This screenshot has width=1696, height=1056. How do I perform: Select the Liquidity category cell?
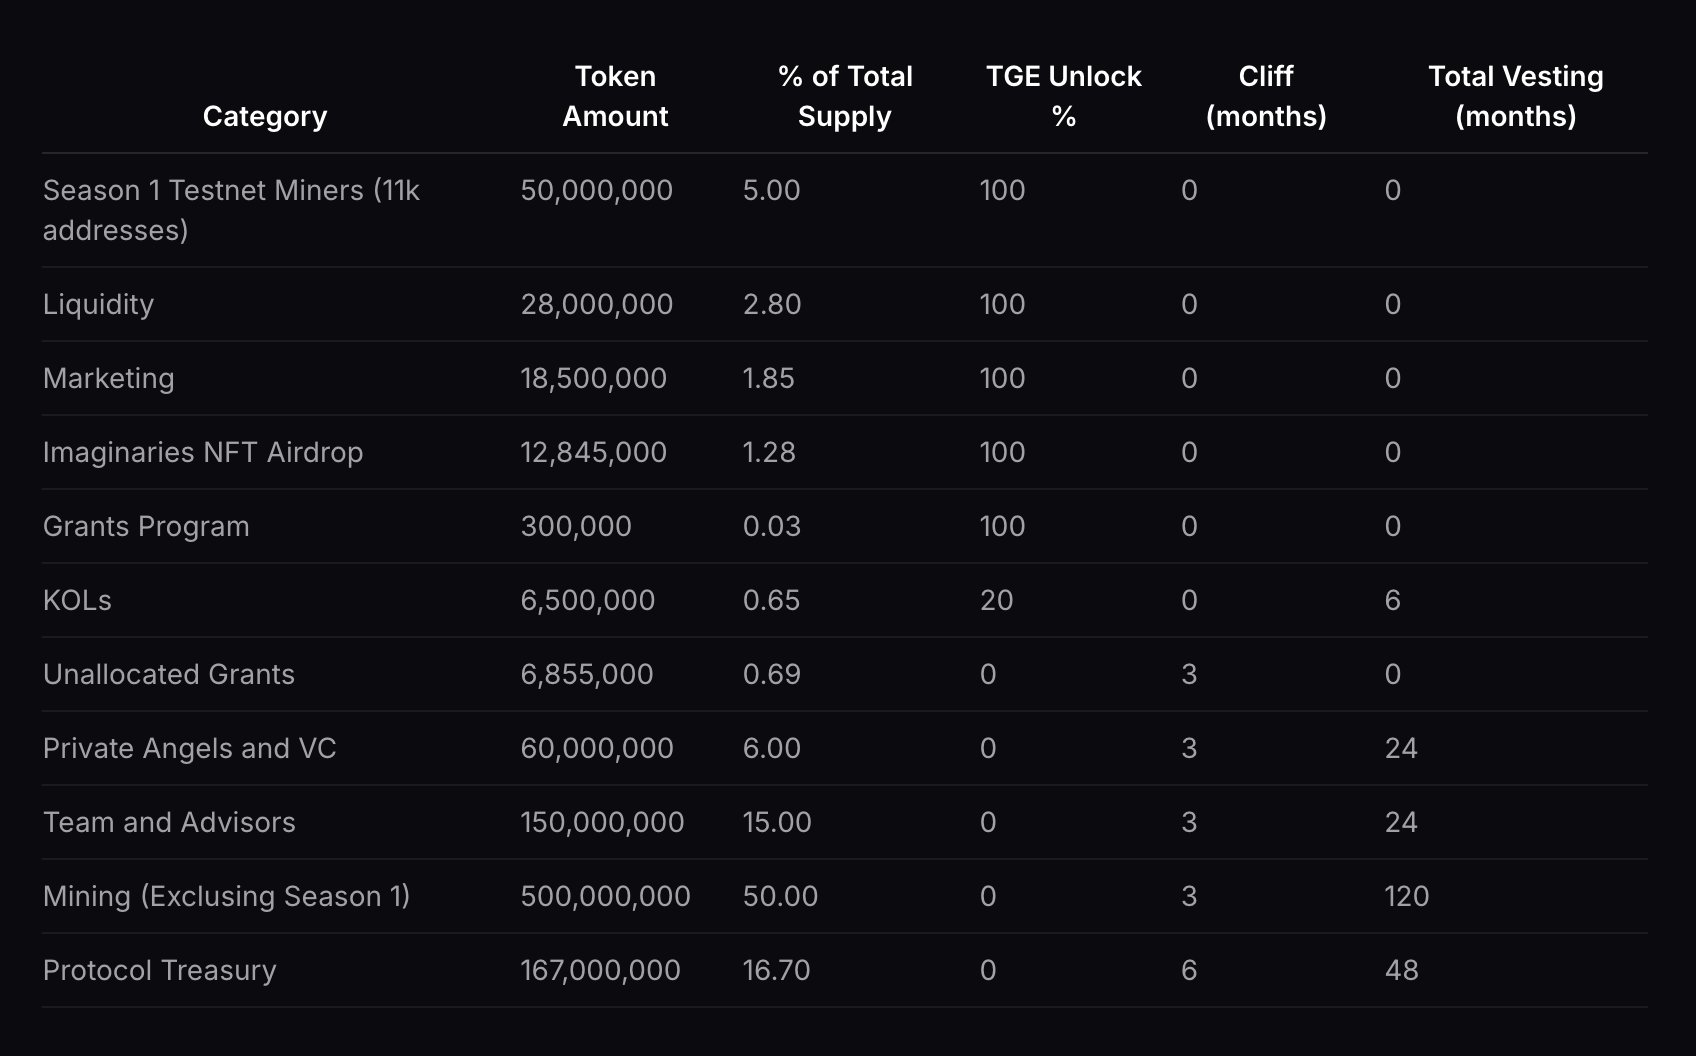98,304
